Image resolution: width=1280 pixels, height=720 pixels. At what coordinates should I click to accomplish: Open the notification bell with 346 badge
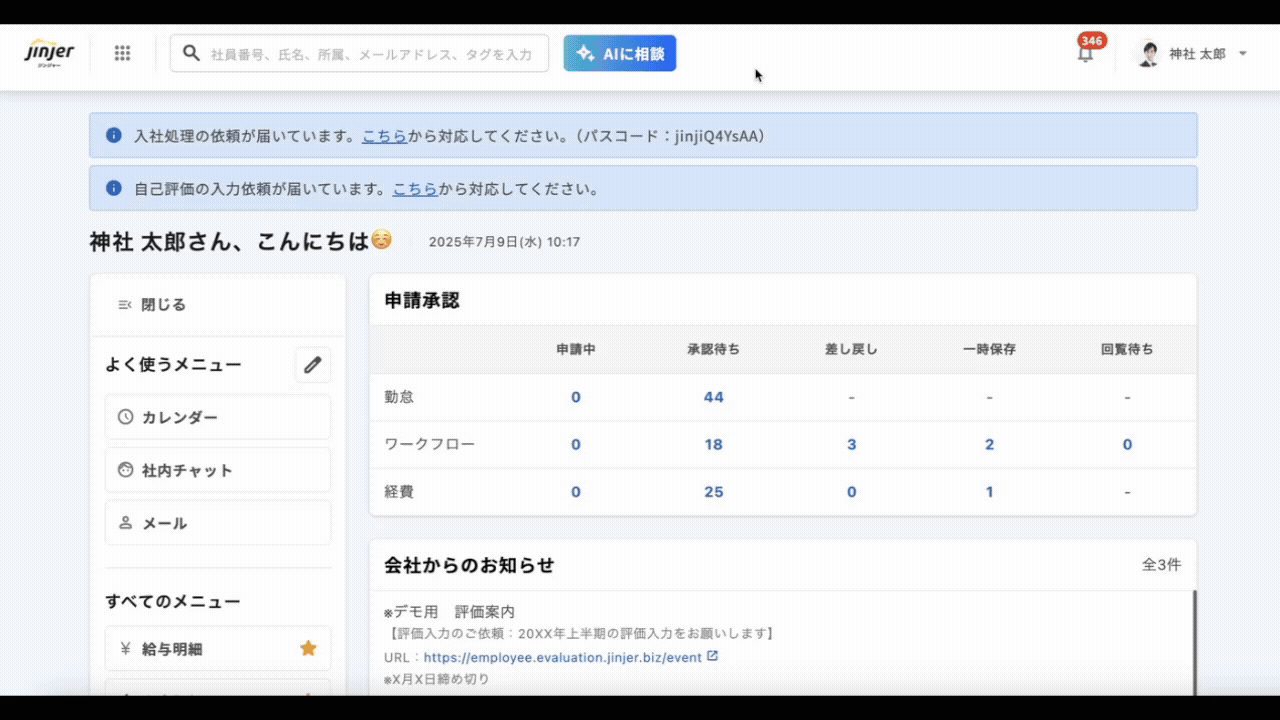click(x=1085, y=54)
